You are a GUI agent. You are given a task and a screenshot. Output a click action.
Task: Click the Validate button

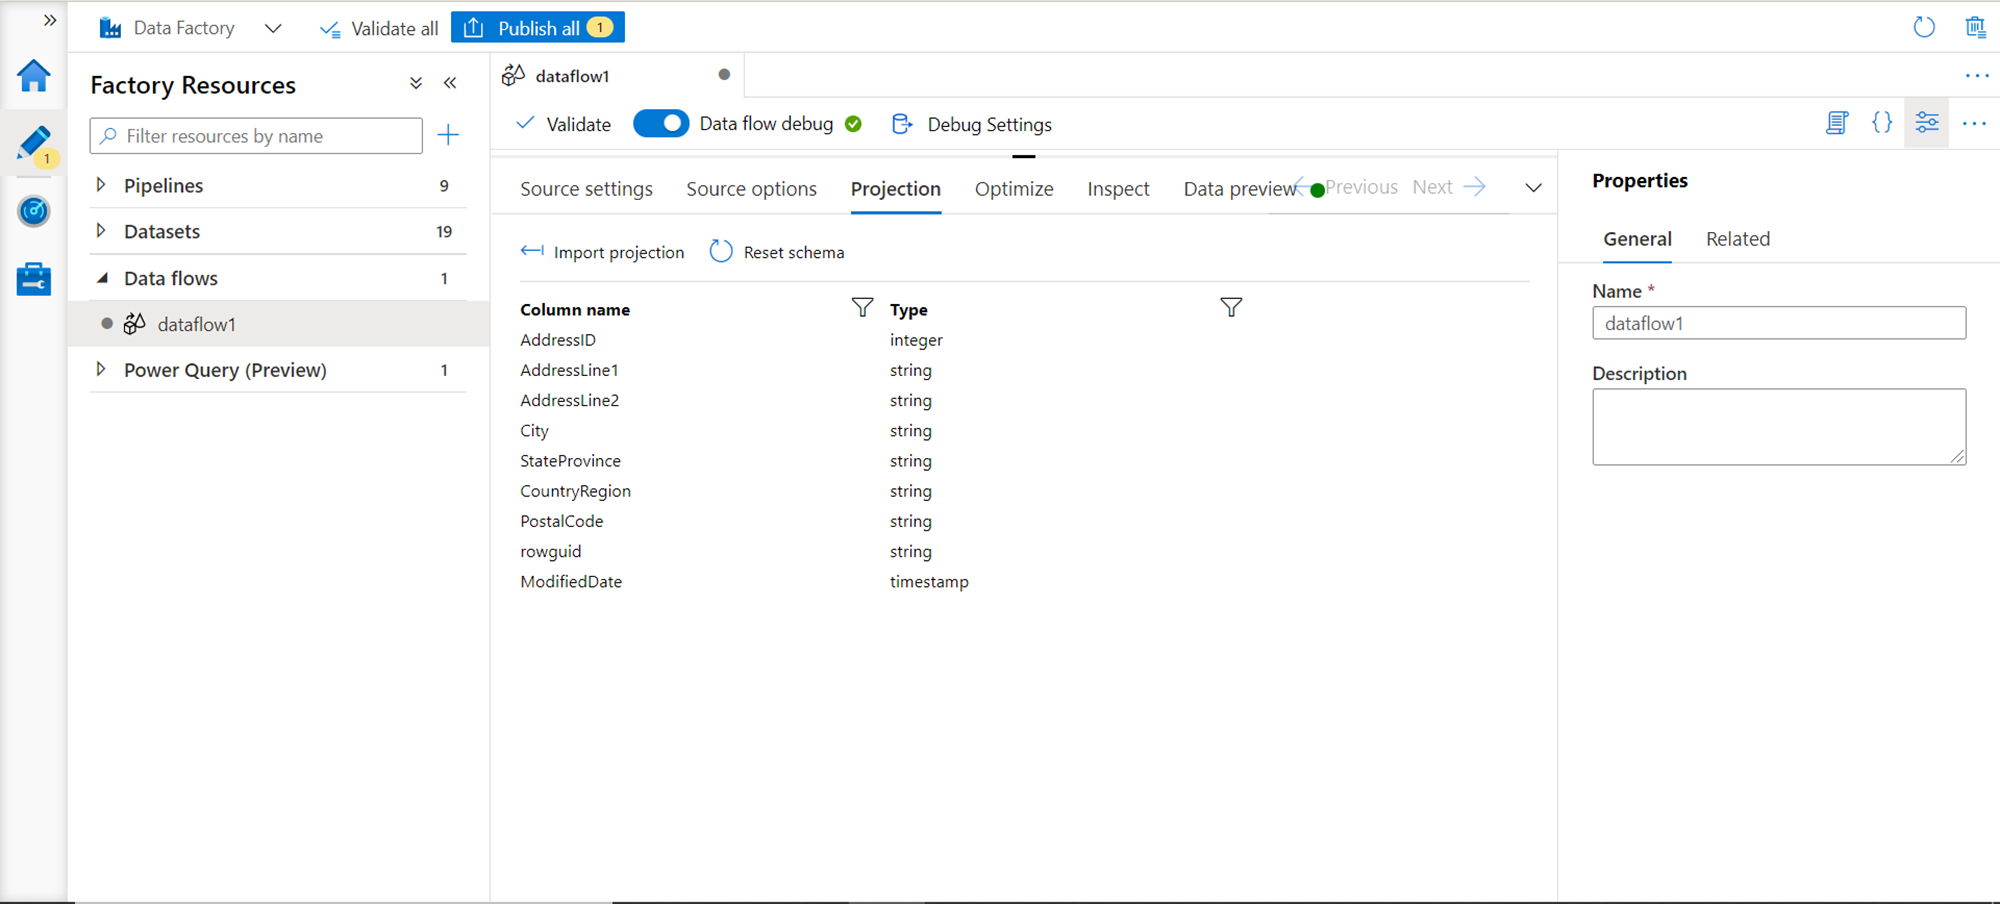564,124
